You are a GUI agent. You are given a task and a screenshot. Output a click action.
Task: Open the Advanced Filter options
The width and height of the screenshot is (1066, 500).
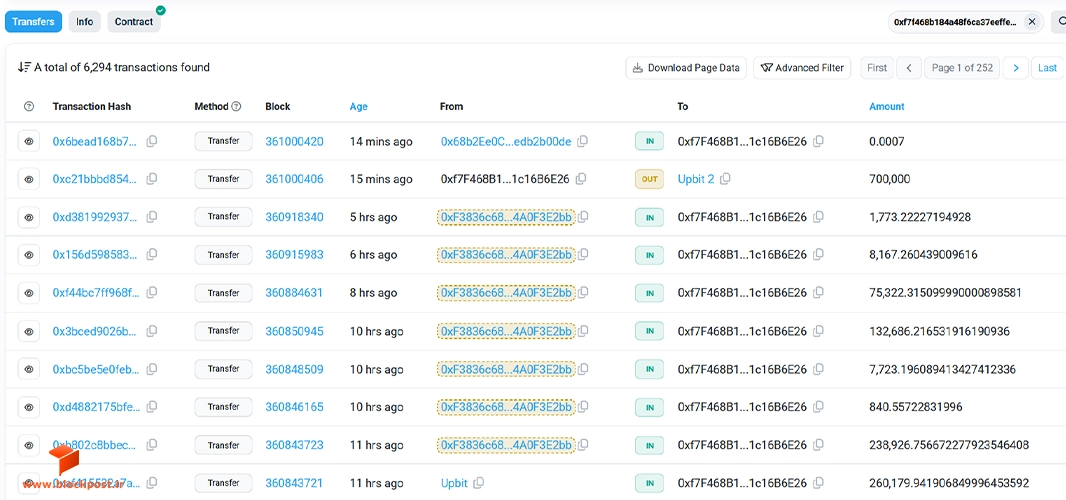(802, 68)
